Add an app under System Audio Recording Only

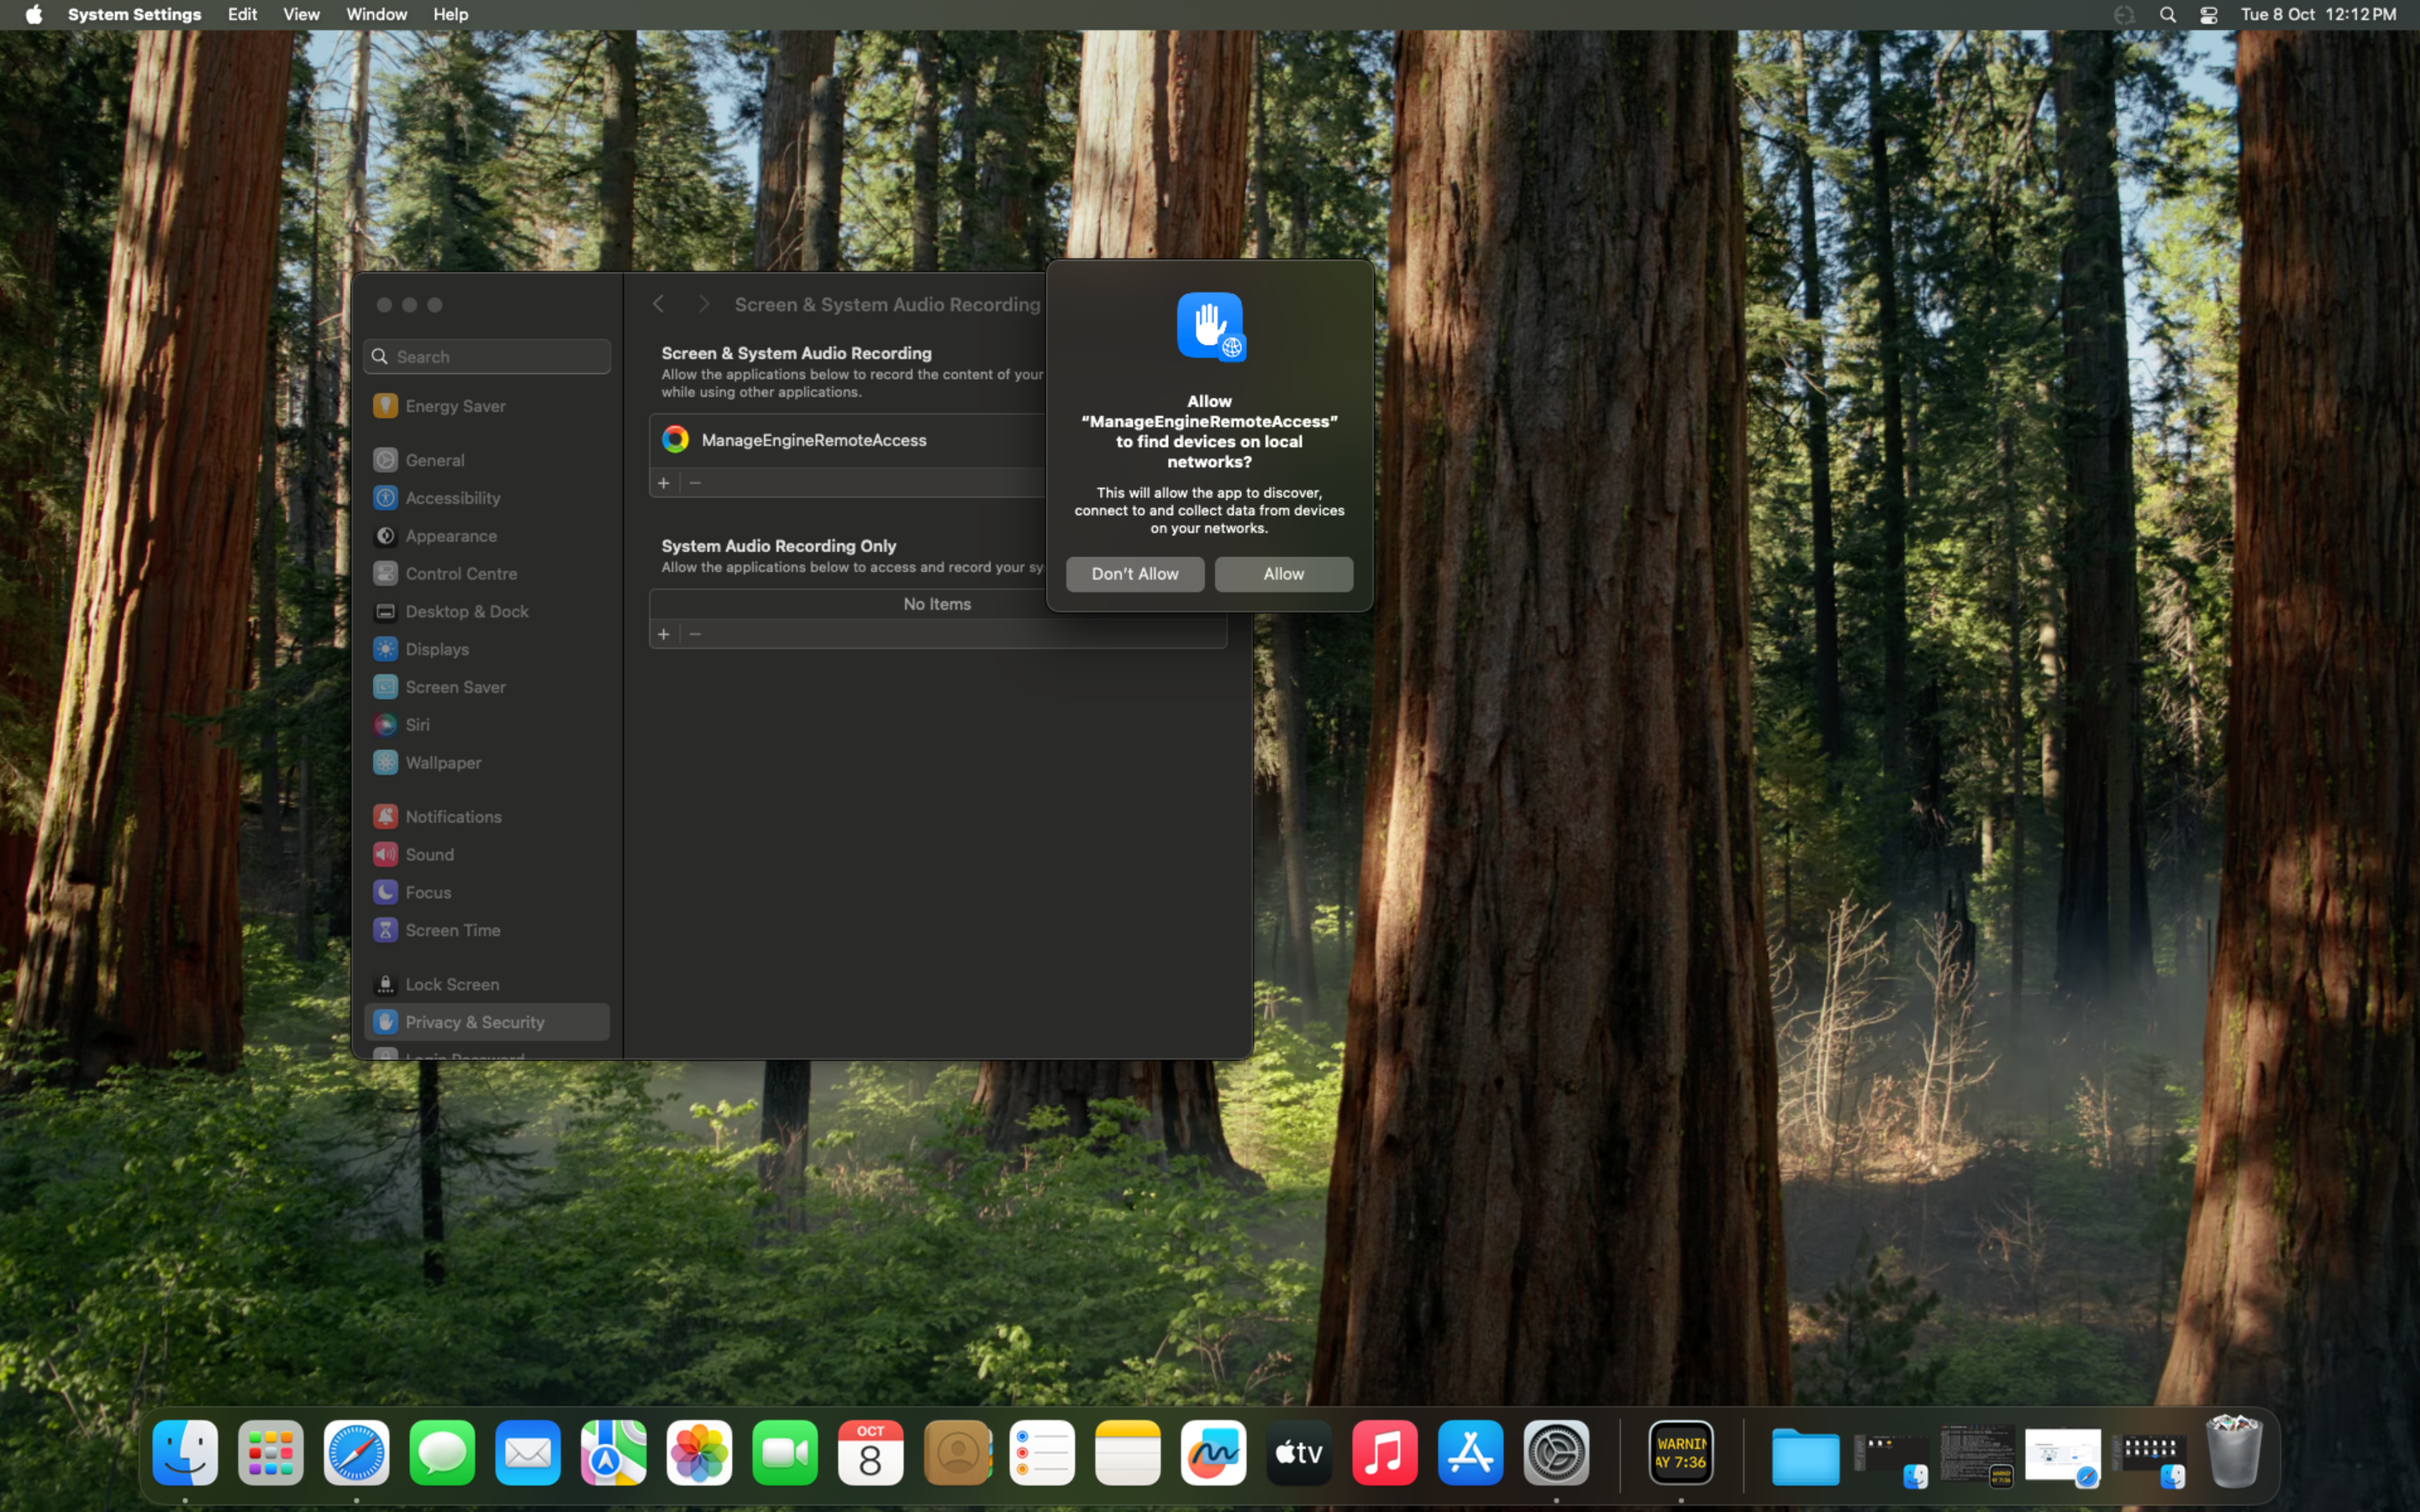663,633
